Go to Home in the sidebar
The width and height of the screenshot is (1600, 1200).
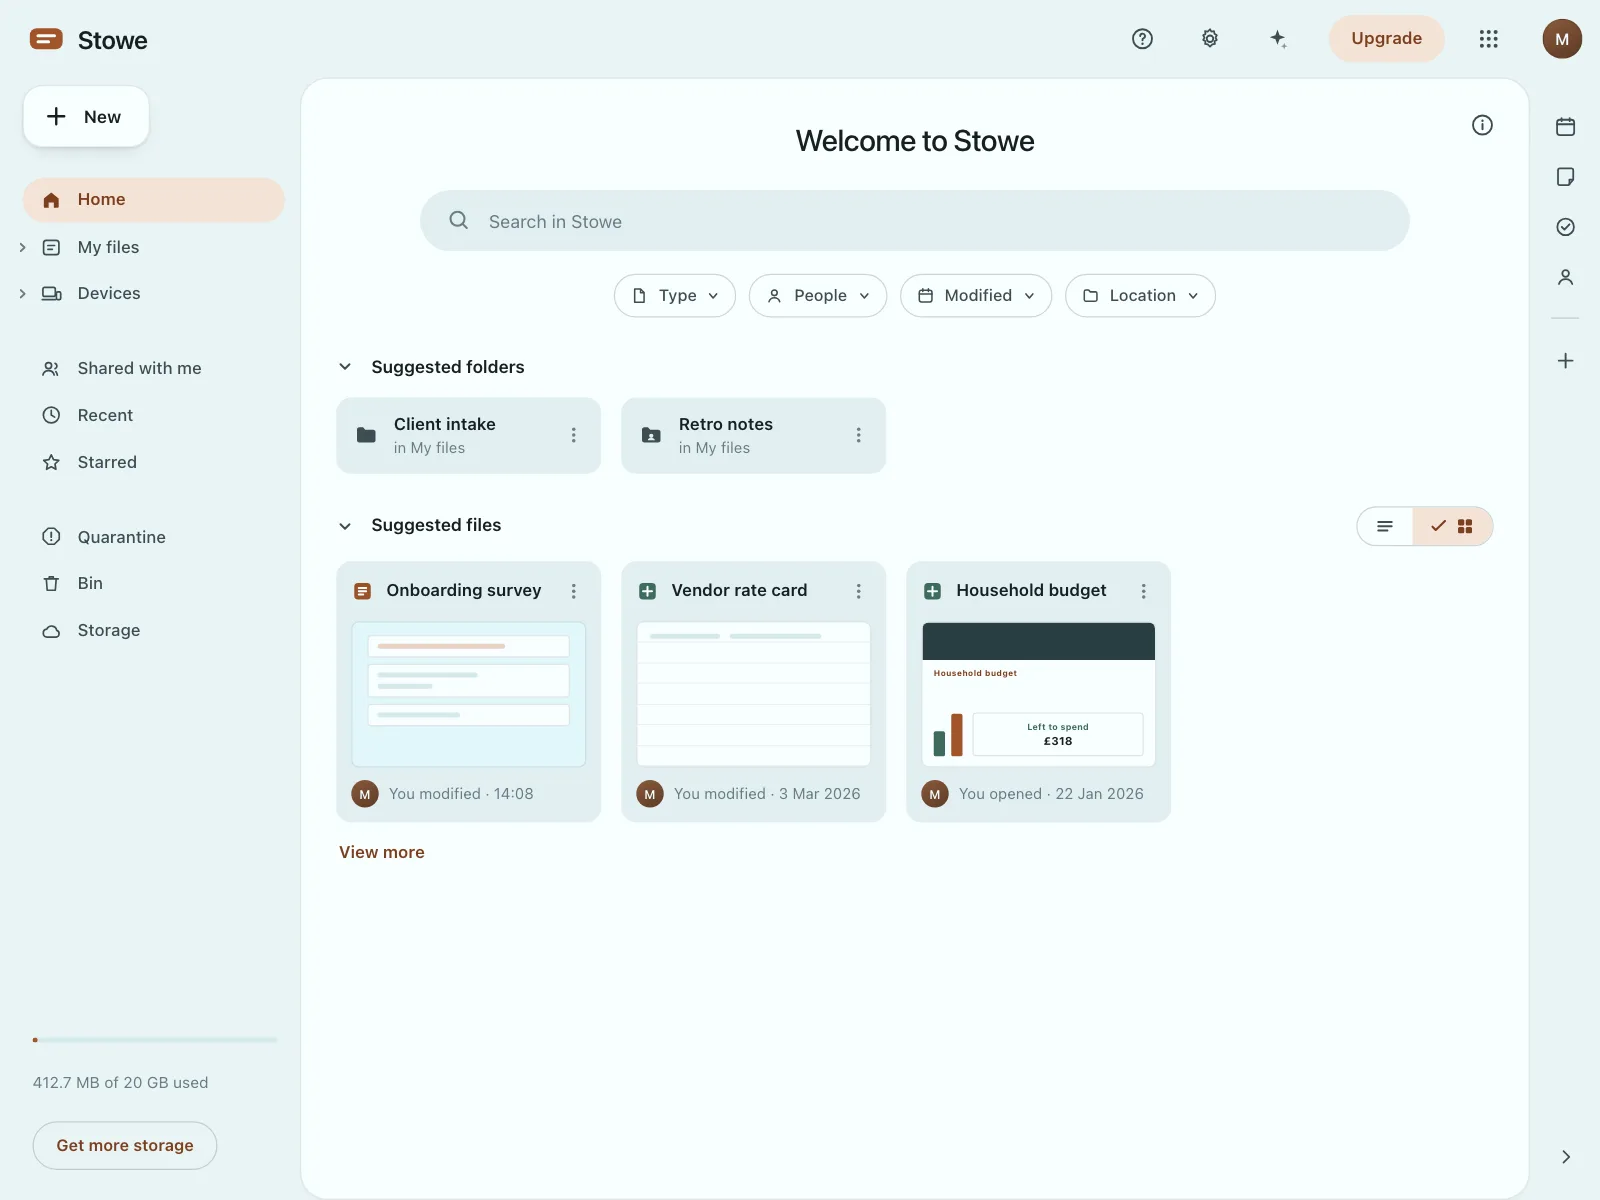154,200
